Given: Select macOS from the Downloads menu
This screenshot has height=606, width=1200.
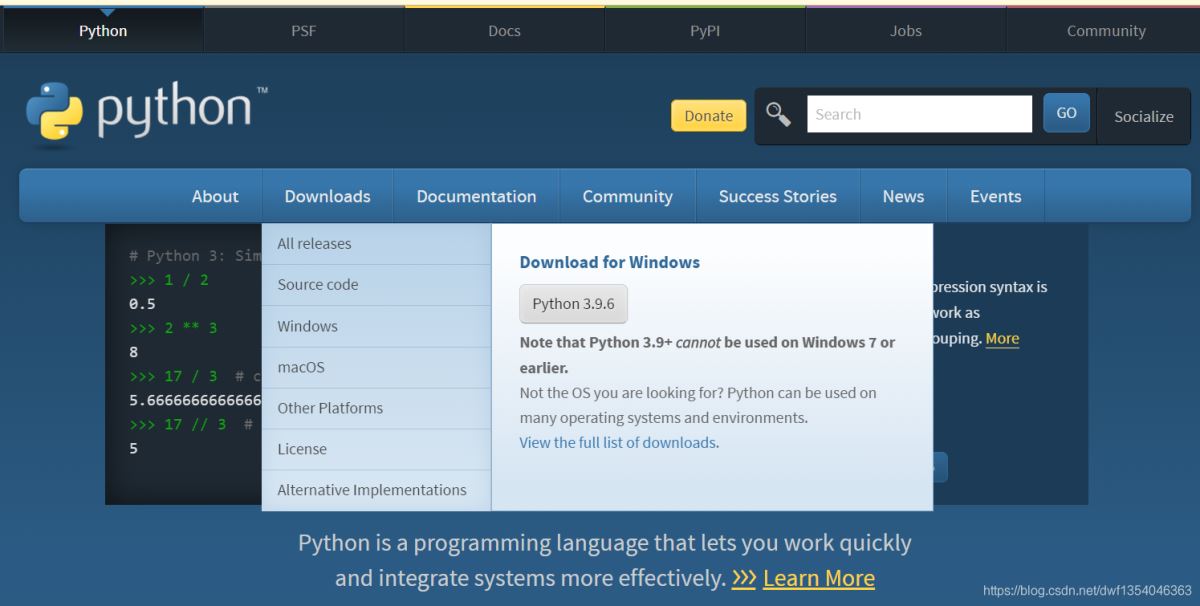Looking at the screenshot, I should pos(301,367).
